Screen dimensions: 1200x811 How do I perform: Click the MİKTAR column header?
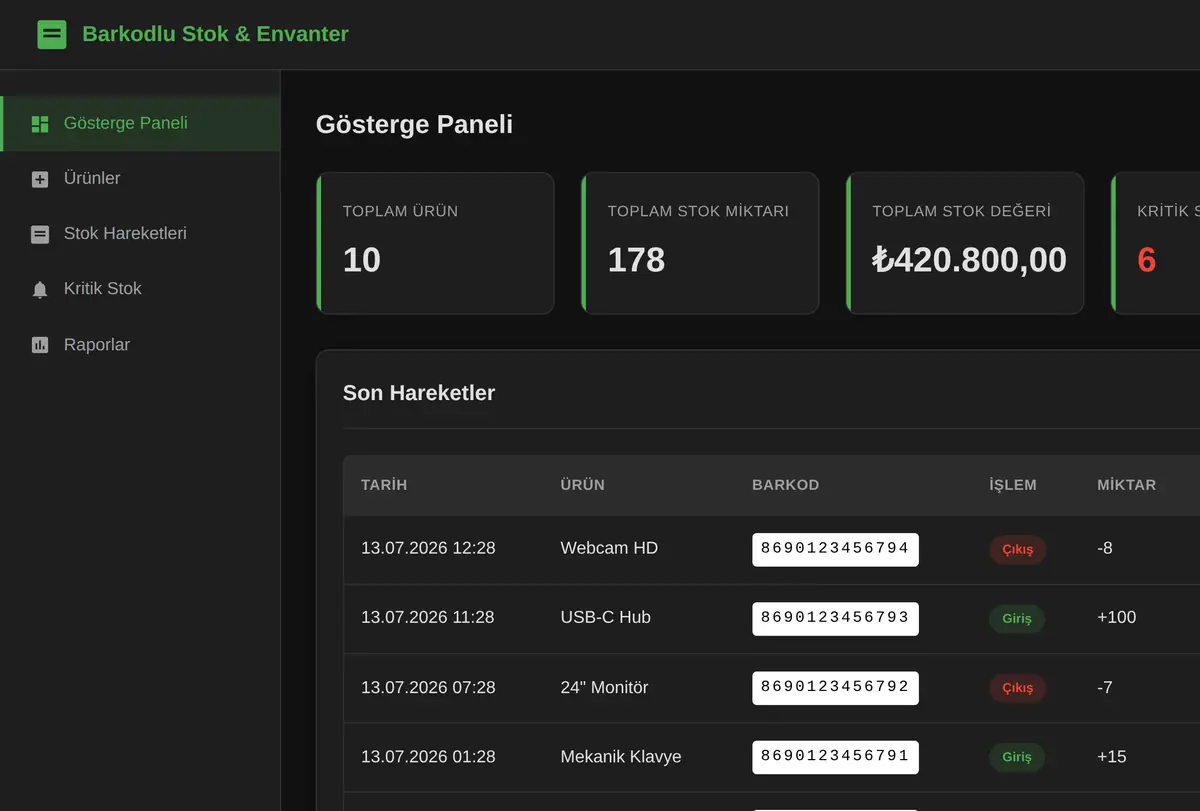[1126, 485]
